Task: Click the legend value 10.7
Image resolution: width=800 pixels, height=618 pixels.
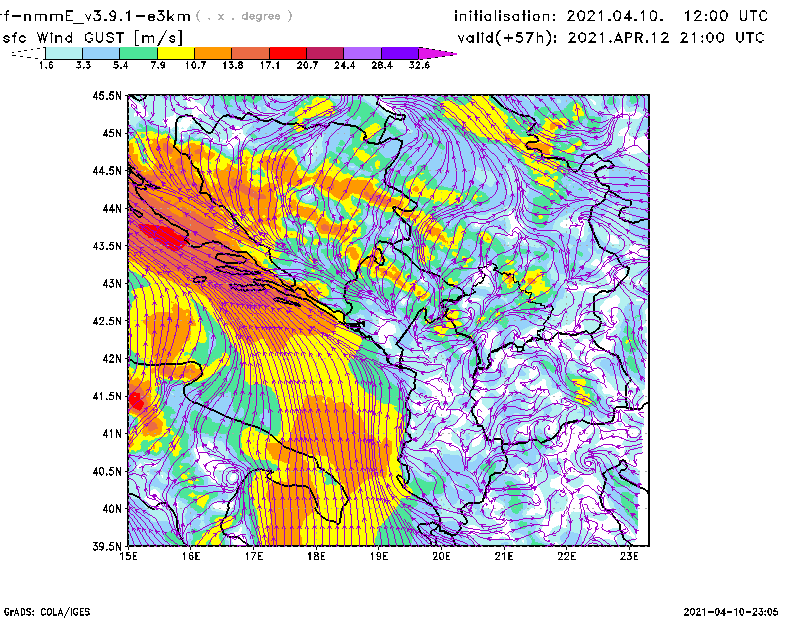Action: 195,65
